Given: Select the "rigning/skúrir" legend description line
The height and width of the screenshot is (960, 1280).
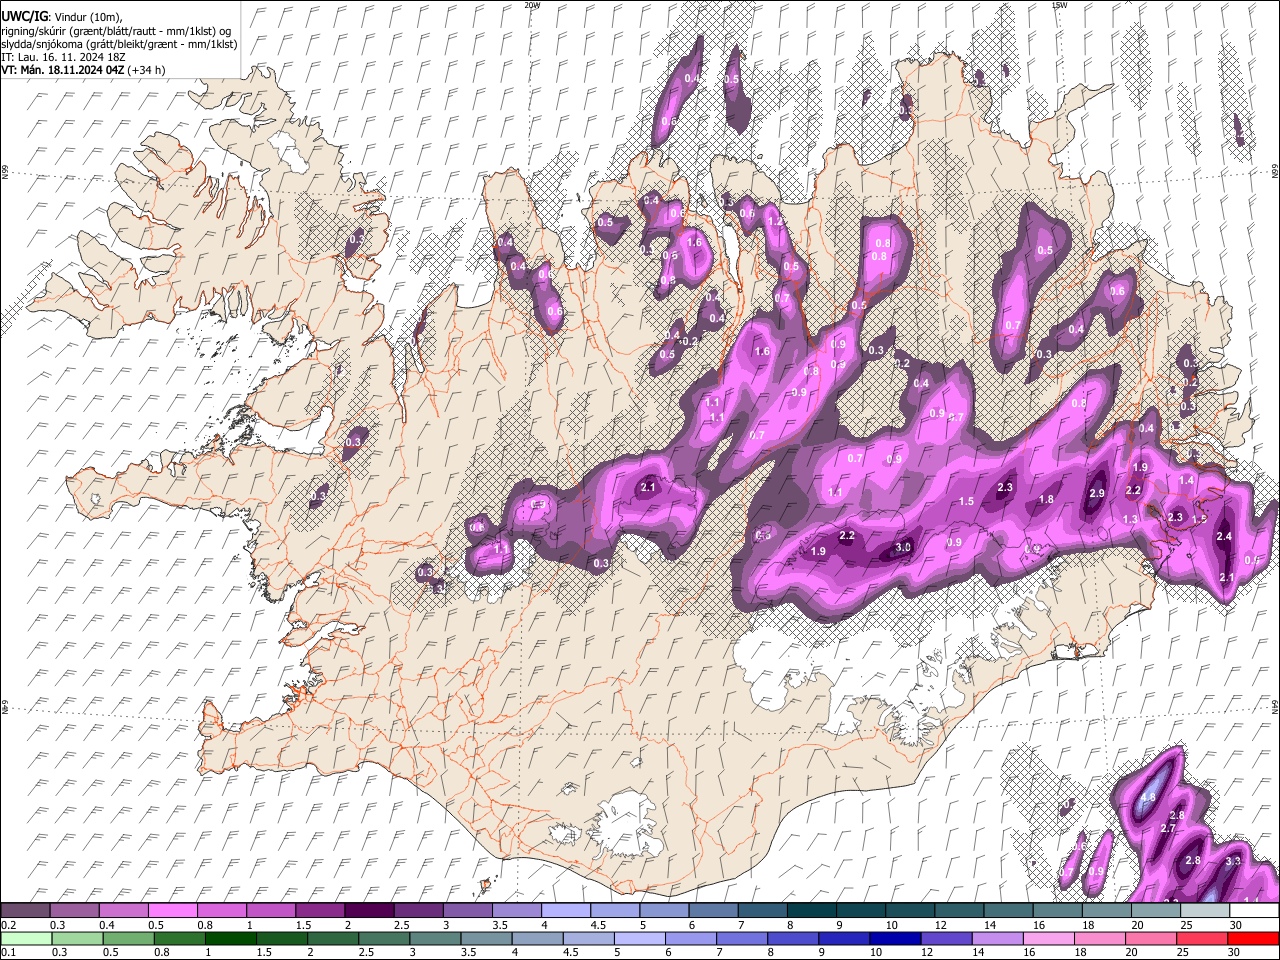Looking at the screenshot, I should 118,31.
